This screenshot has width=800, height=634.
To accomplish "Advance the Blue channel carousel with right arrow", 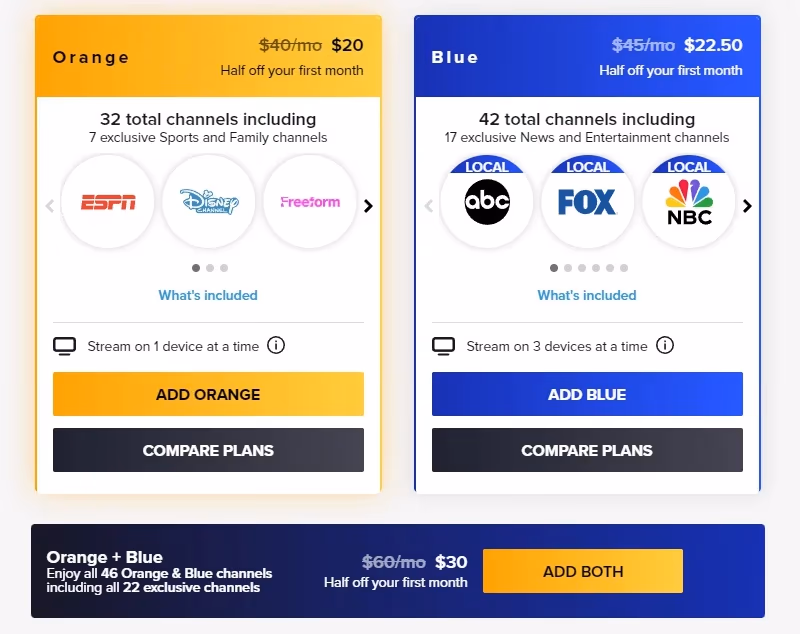I will click(x=747, y=205).
